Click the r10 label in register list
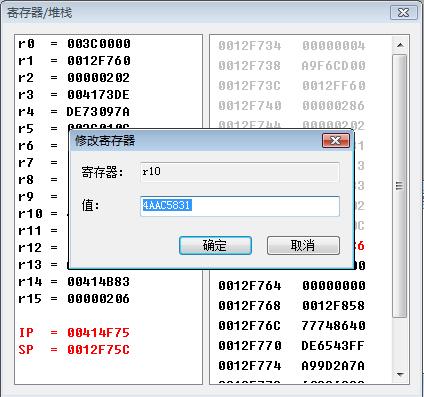Viewport: 424px width, 397px height. point(30,214)
